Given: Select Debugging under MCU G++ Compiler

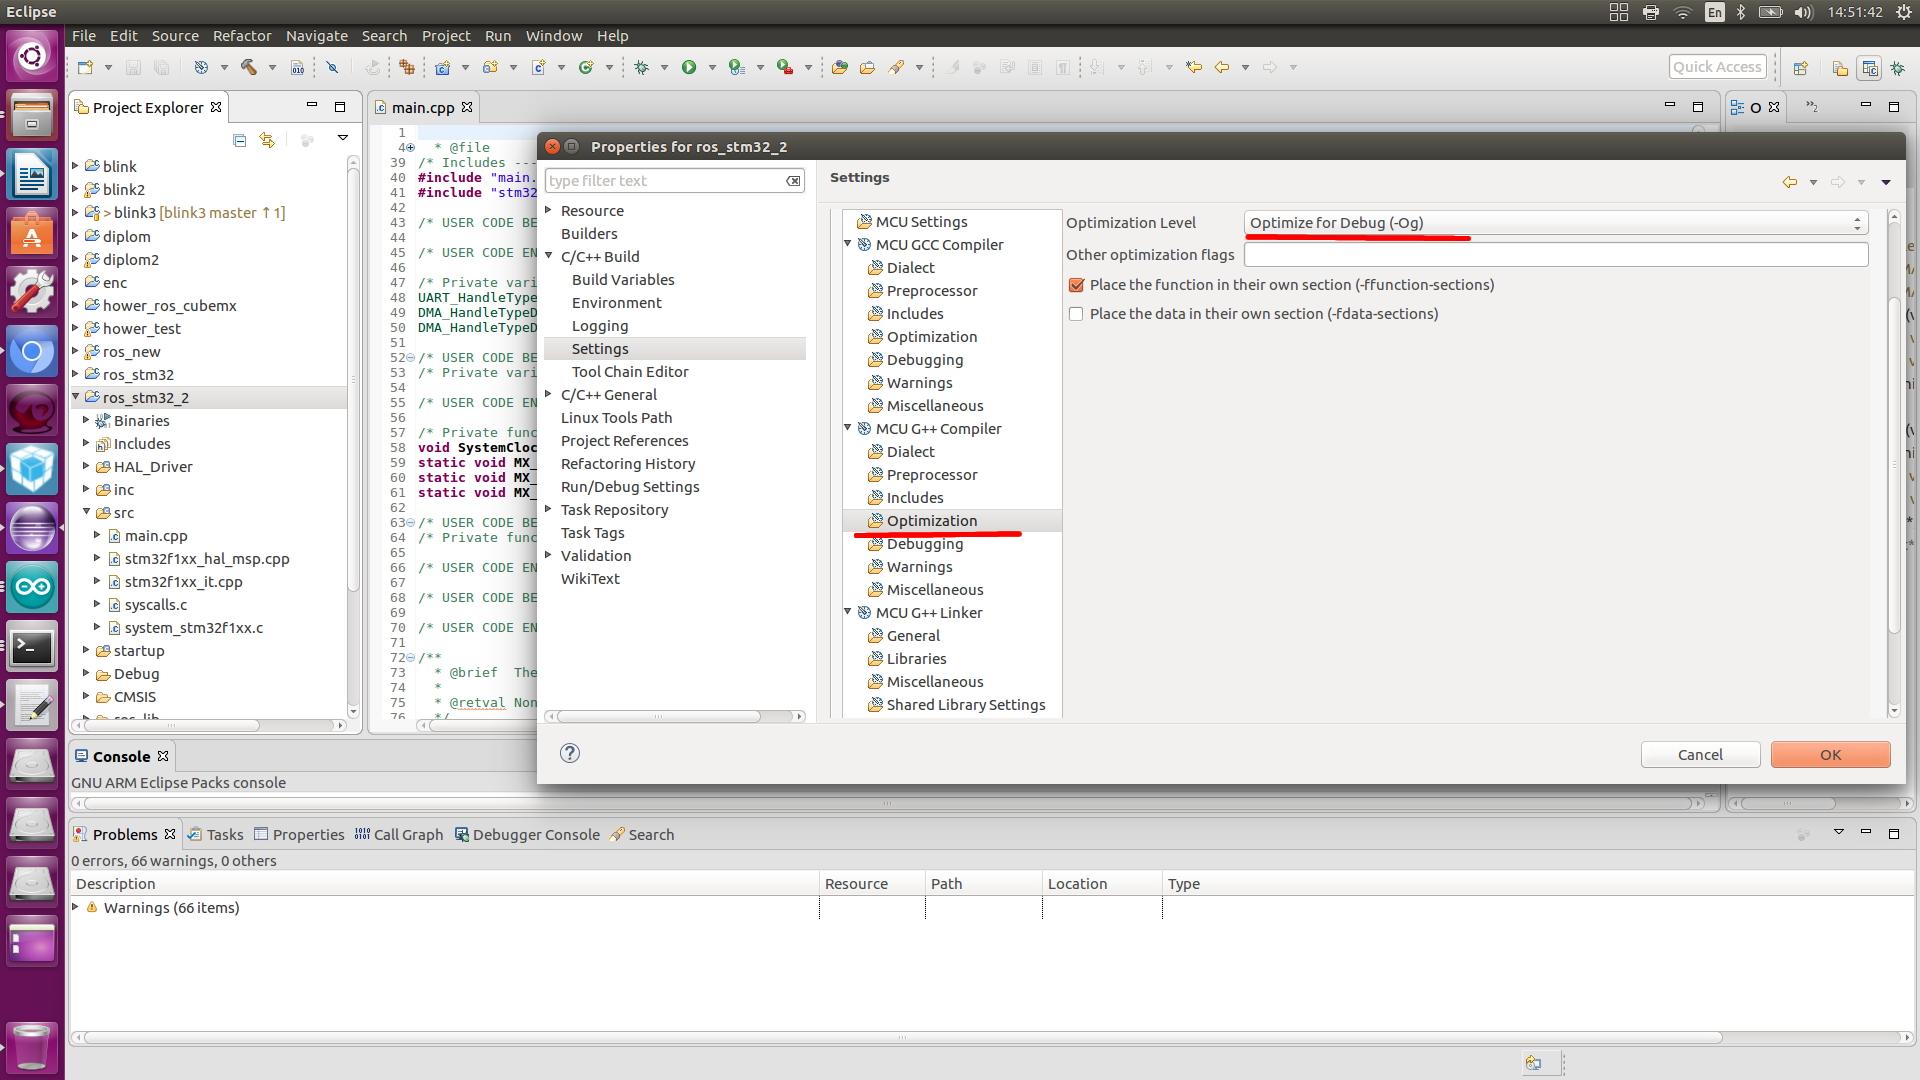Looking at the screenshot, I should pos(915,544).
